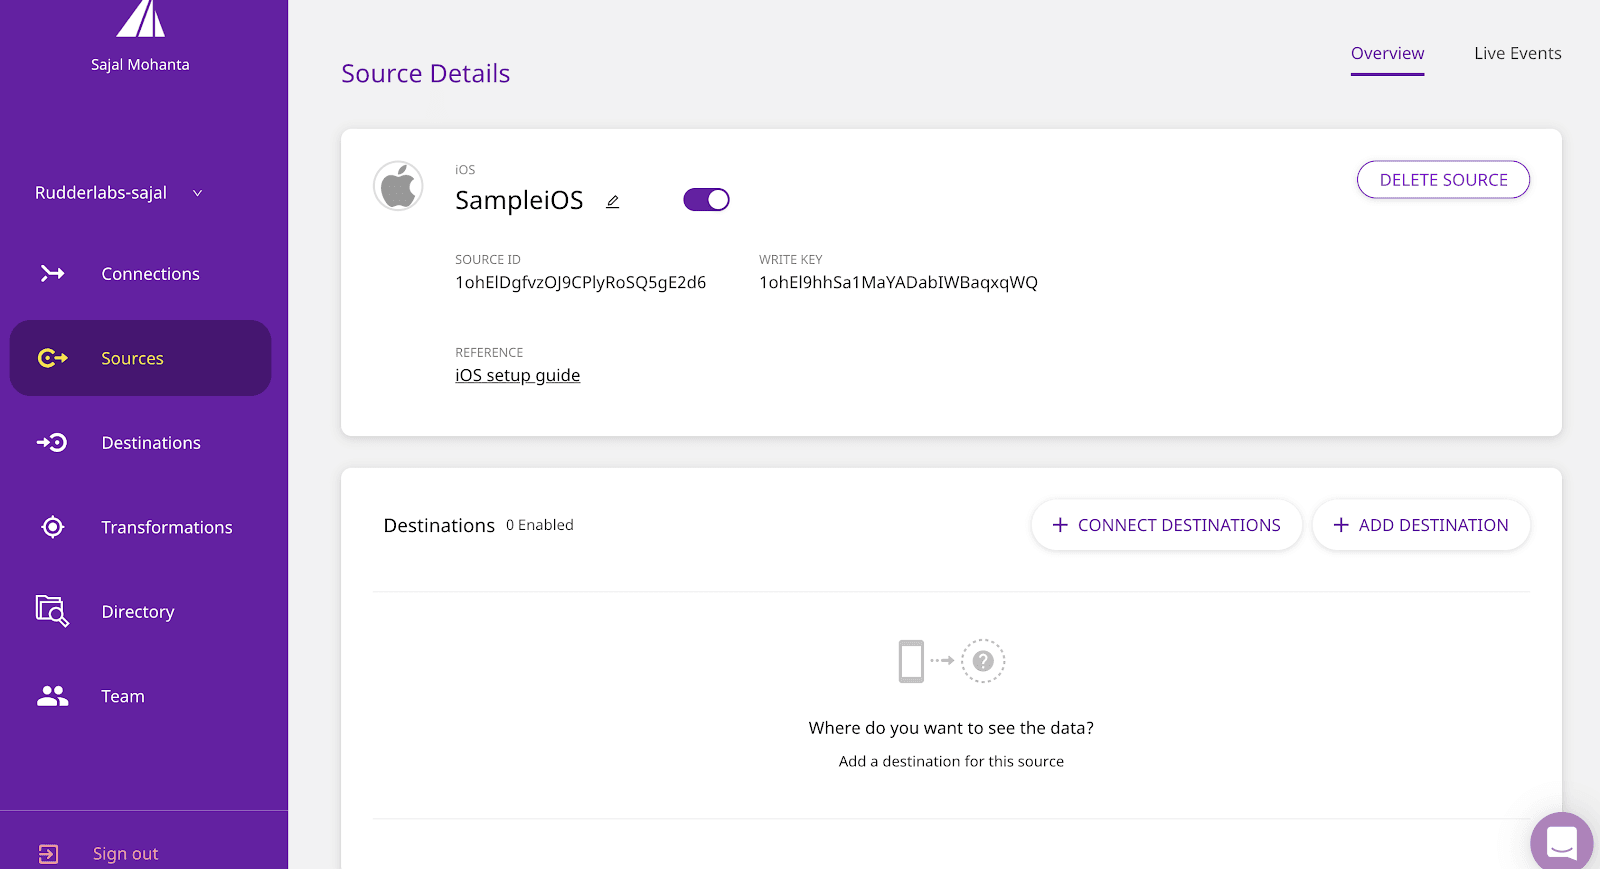Open the chat support bubble
The height and width of the screenshot is (869, 1600).
(x=1561, y=842)
